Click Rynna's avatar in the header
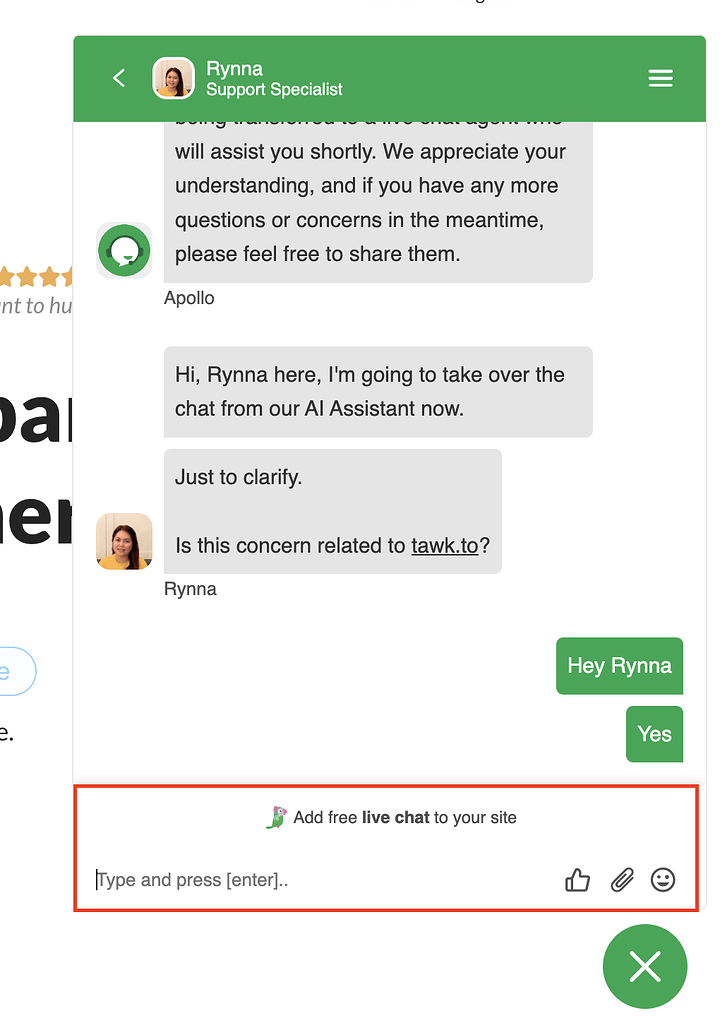Viewport: 720px width, 1023px height. [x=173, y=78]
